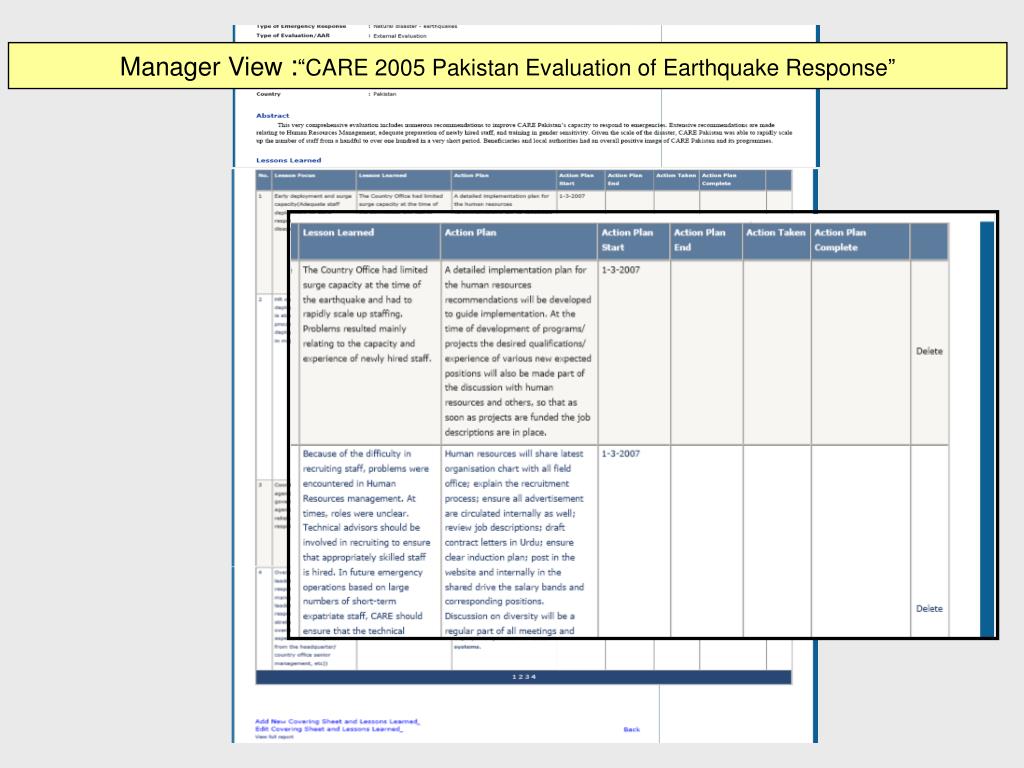This screenshot has height=768, width=1024.
Task: Click the 'Early deployment and surge' cell in the background table
Action: [x=313, y=196]
